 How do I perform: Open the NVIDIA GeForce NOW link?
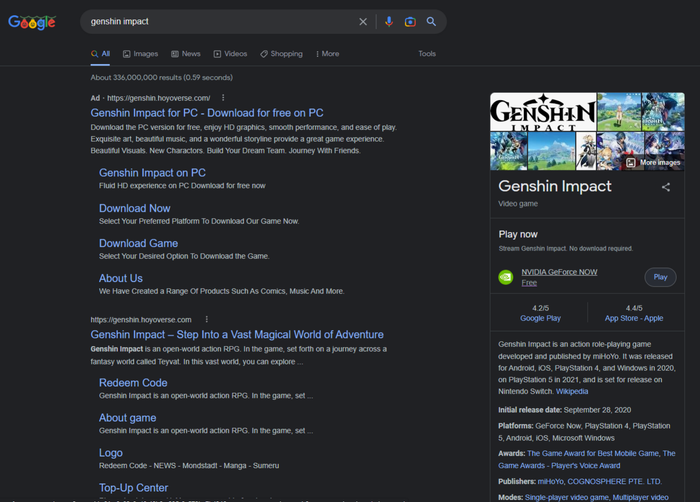pyautogui.click(x=559, y=272)
